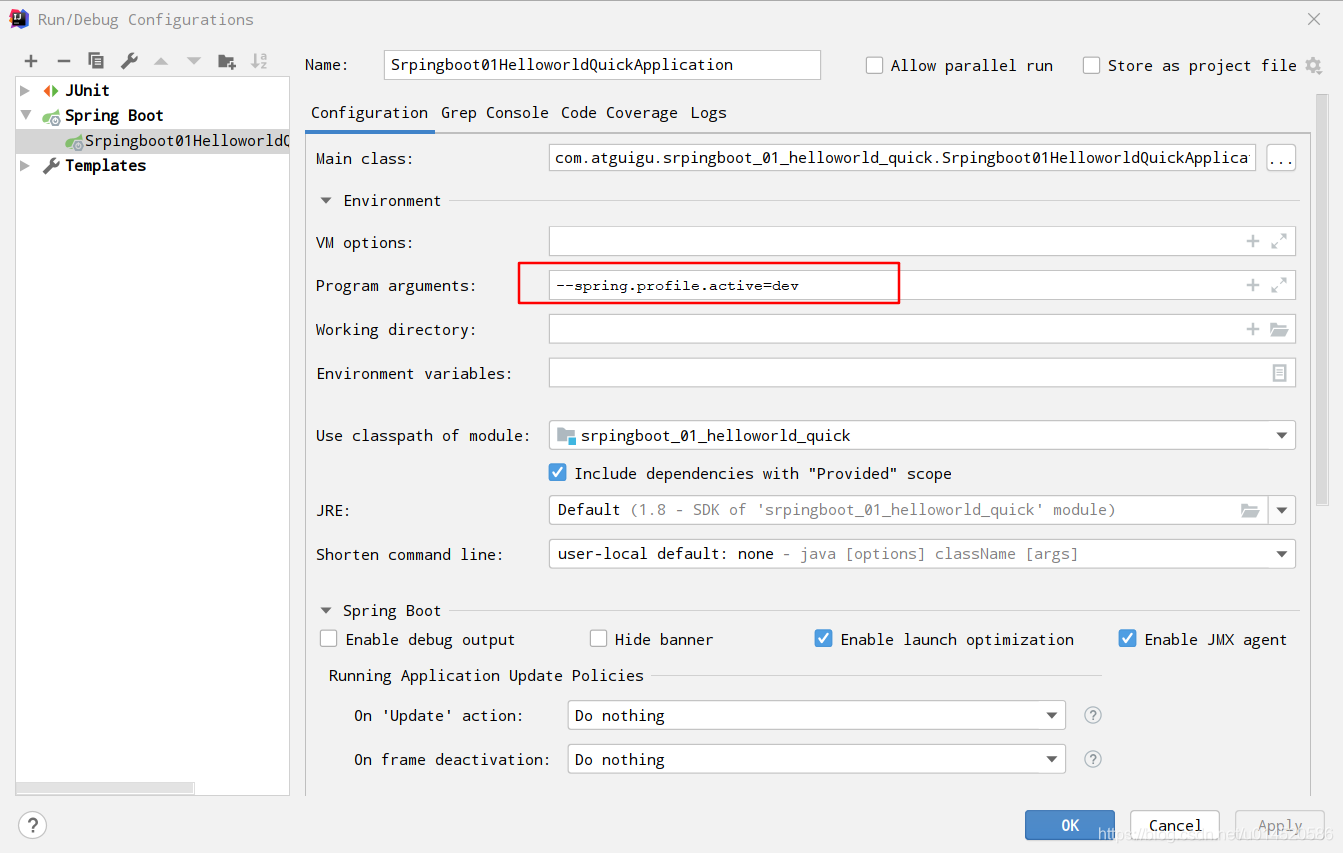Disable Enable launch optimization checkbox

823,638
